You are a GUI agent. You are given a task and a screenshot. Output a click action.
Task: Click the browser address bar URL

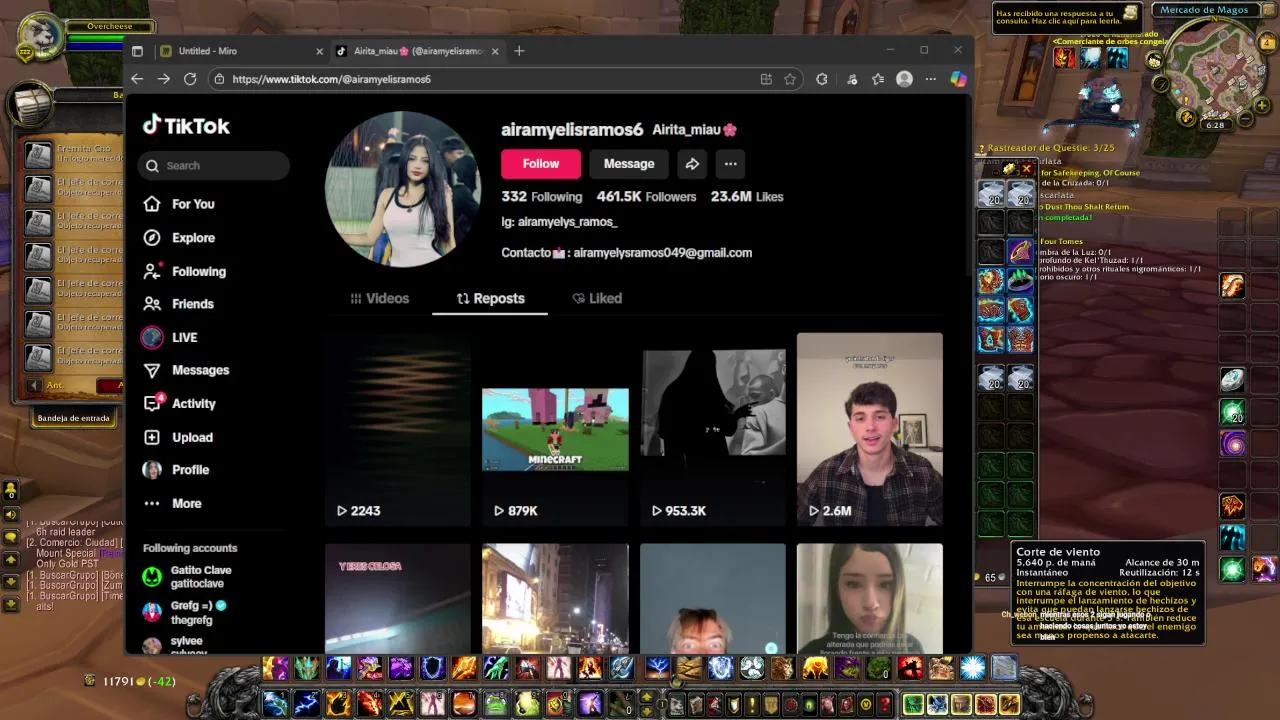[331, 79]
